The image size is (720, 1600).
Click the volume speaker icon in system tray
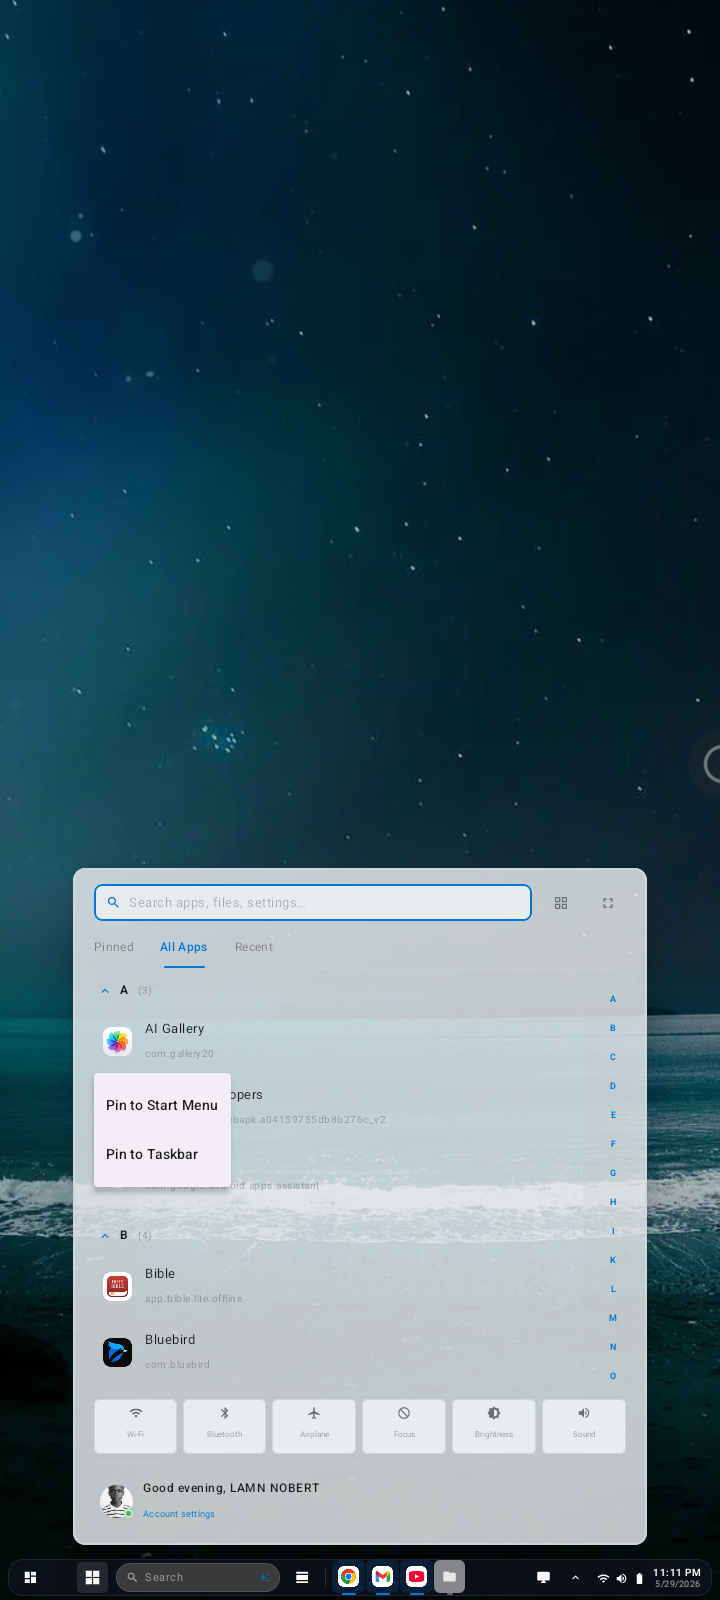point(621,1578)
